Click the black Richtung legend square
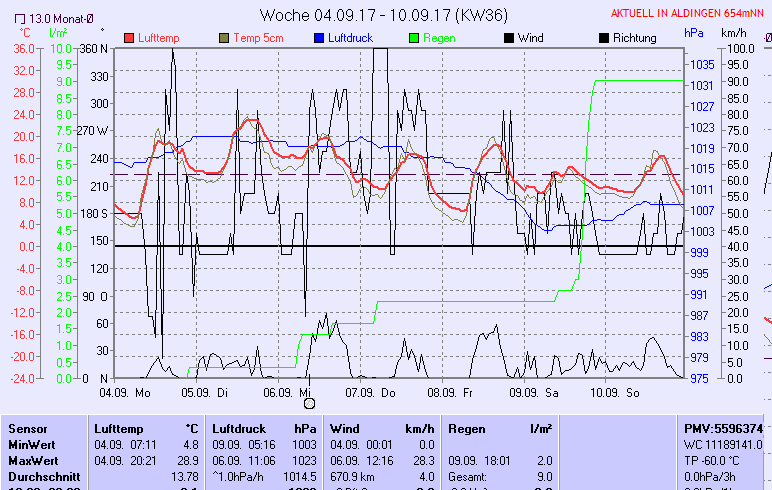Image resolution: width=772 pixels, height=490 pixels. 603,38
